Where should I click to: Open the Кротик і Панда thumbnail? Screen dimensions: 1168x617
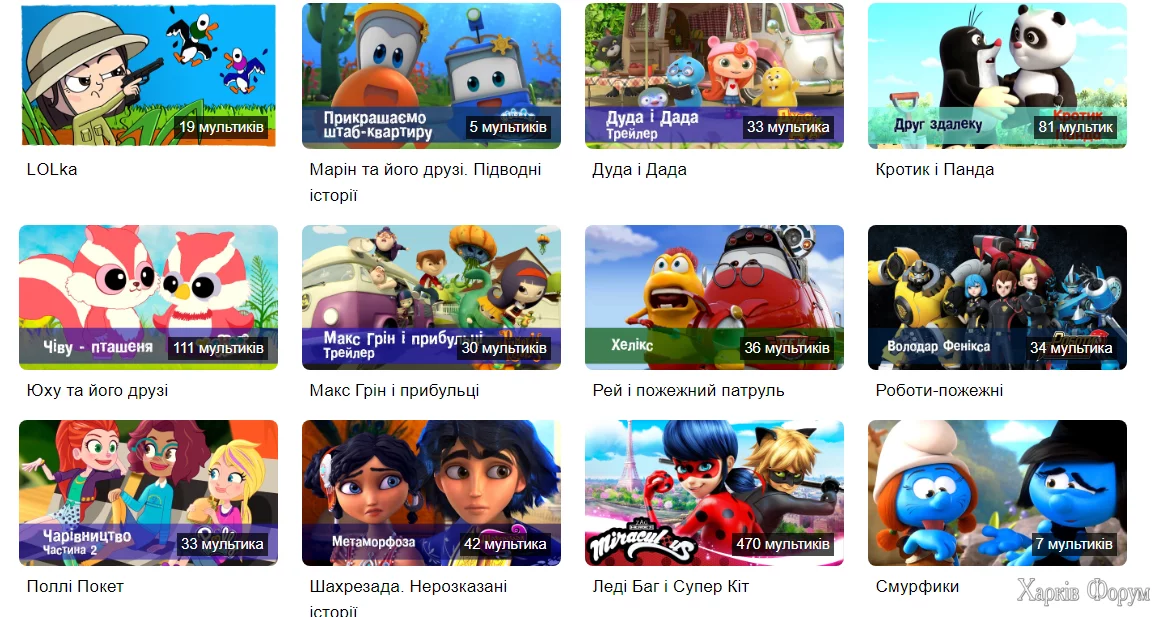[997, 75]
